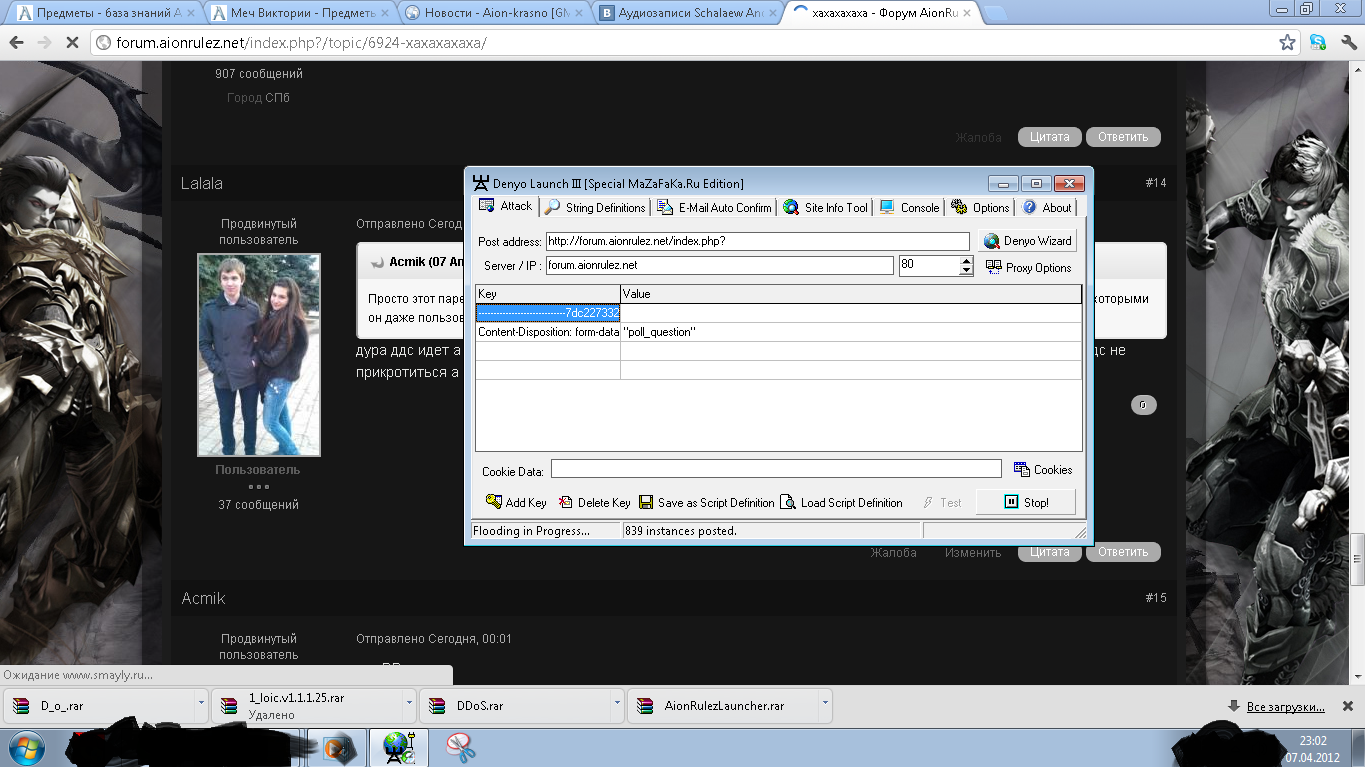Click the browser forward arrow
Image resolution: width=1365 pixels, height=767 pixels.
click(x=44, y=43)
